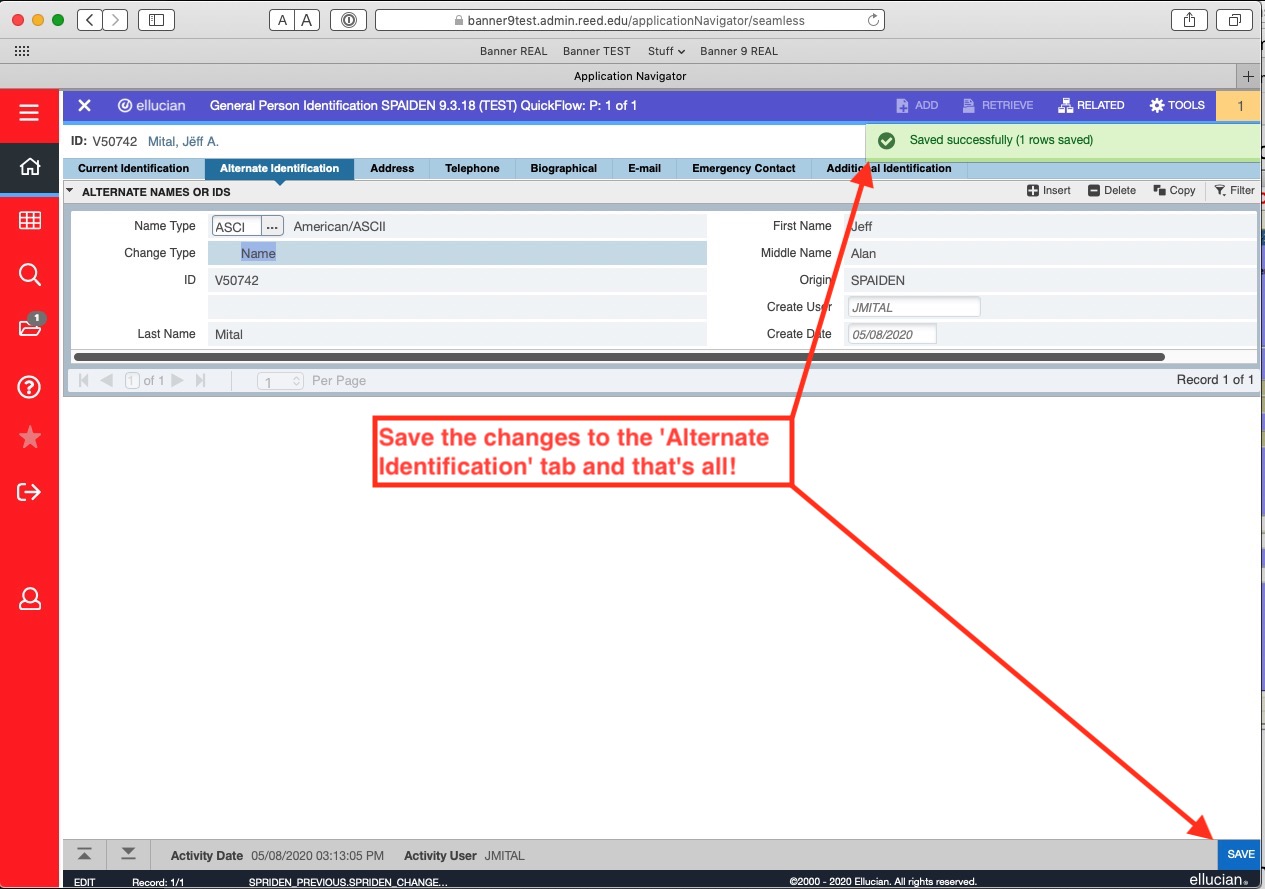Image resolution: width=1265 pixels, height=889 pixels.
Task: Click the Home icon in sidebar
Action: coord(30,167)
